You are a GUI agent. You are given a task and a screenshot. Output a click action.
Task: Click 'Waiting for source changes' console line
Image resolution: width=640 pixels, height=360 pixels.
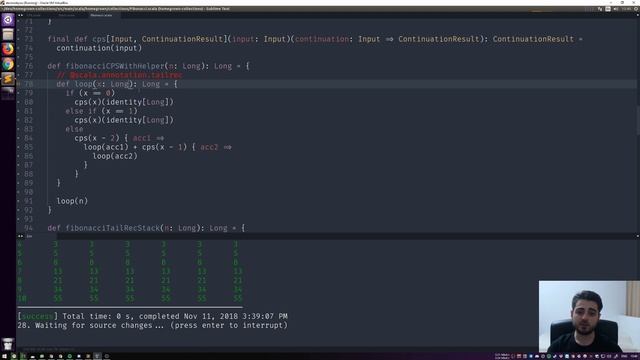[152, 325]
